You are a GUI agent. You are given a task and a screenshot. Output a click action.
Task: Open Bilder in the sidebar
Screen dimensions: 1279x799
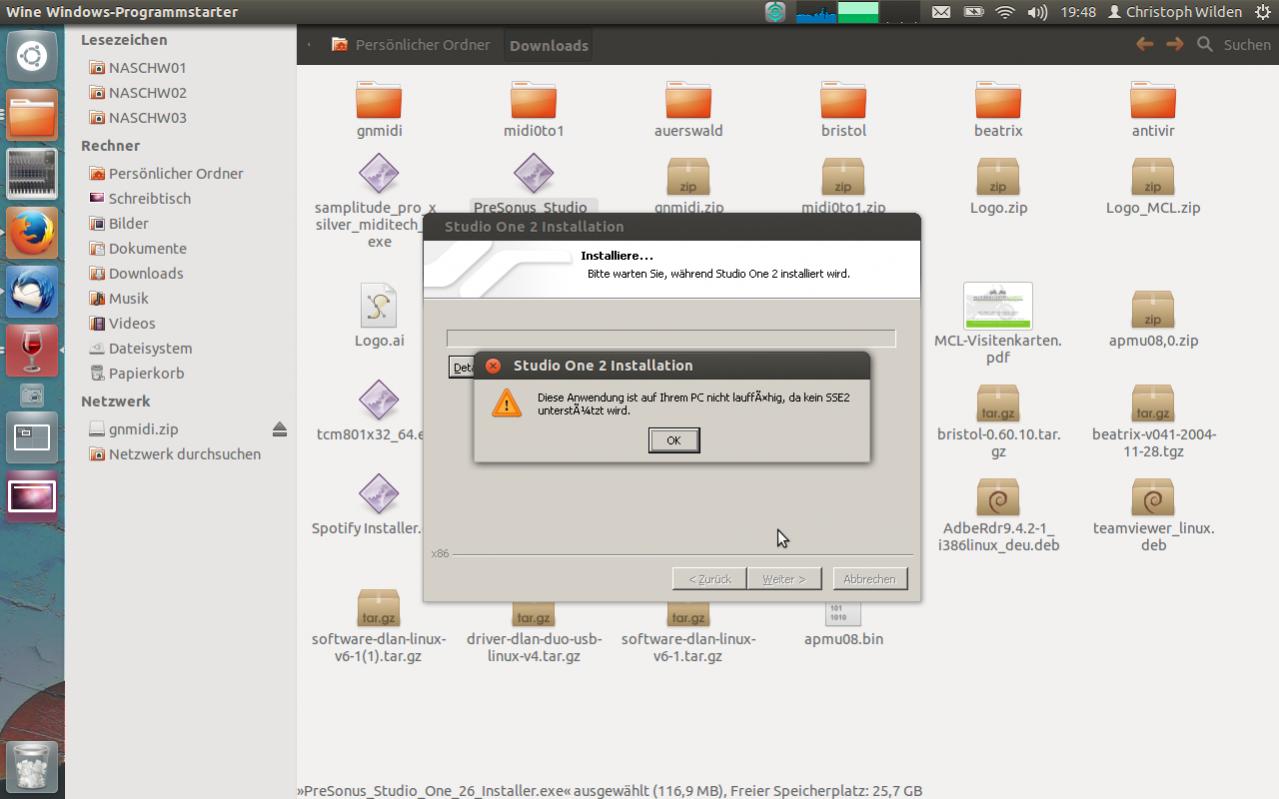(118, 224)
